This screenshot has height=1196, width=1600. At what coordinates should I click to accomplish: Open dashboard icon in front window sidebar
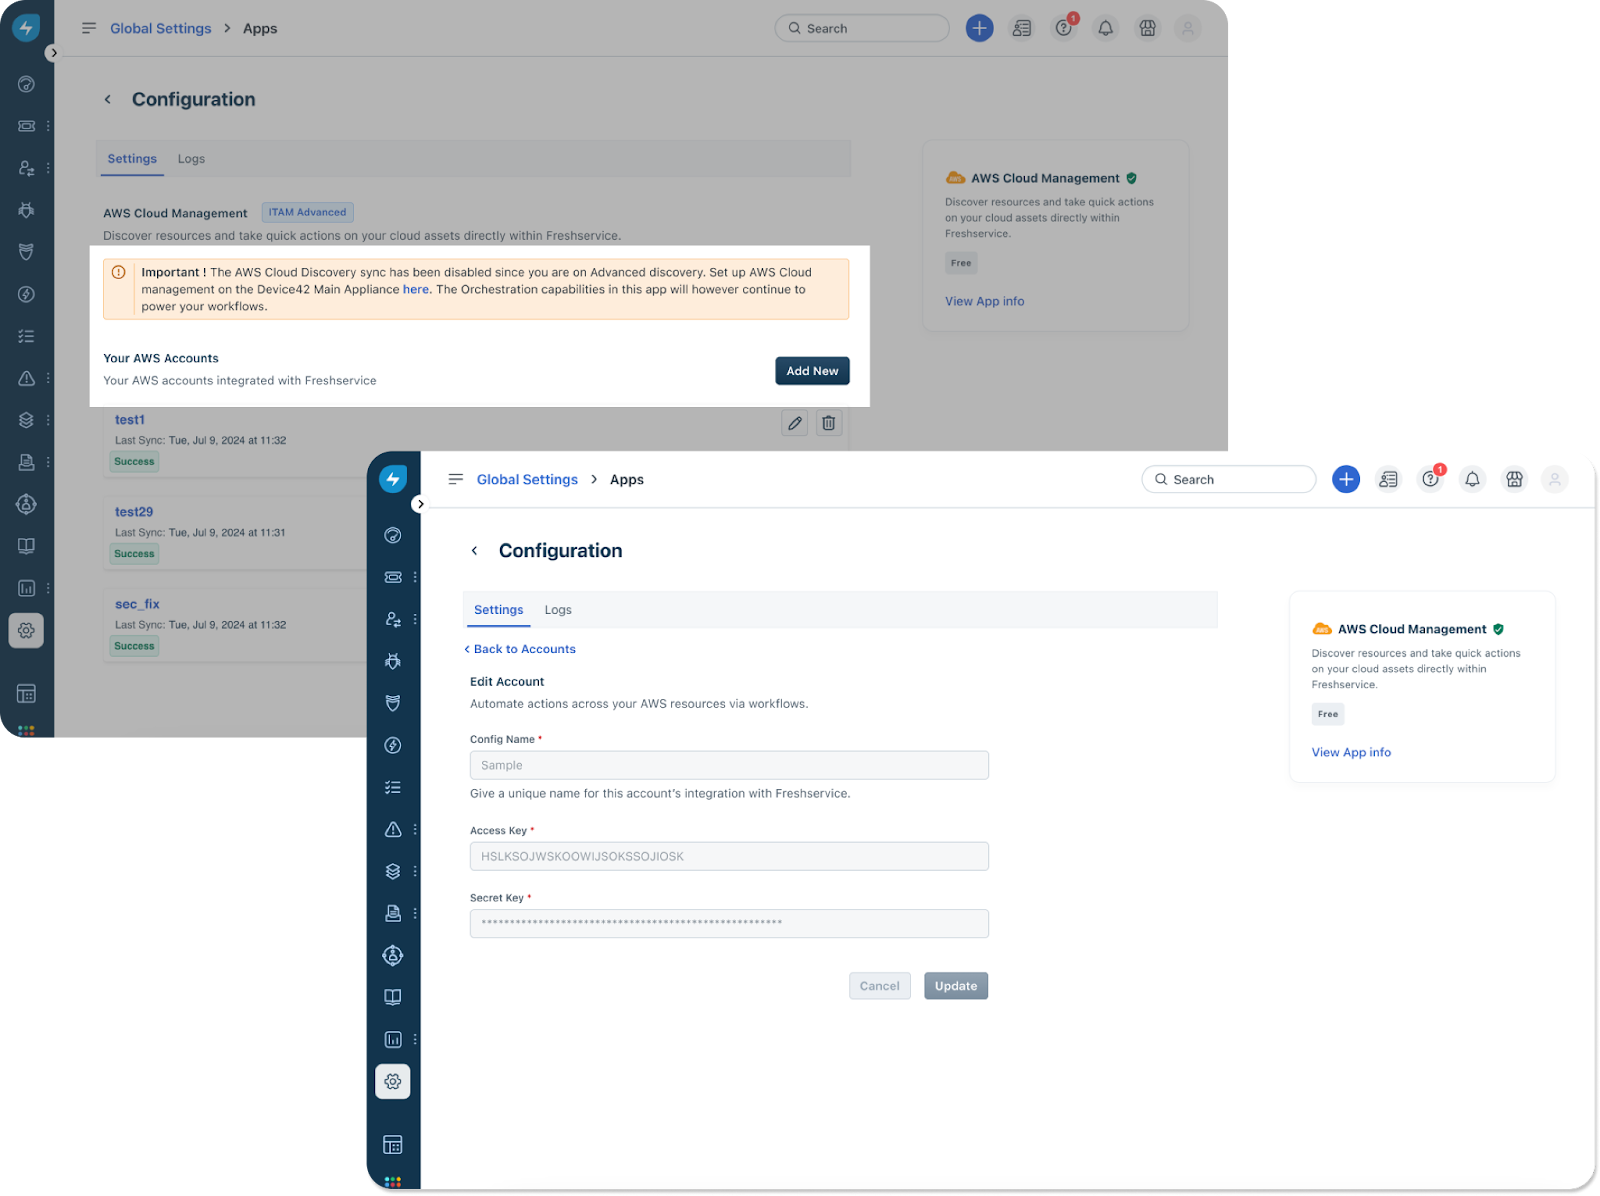[x=393, y=535]
